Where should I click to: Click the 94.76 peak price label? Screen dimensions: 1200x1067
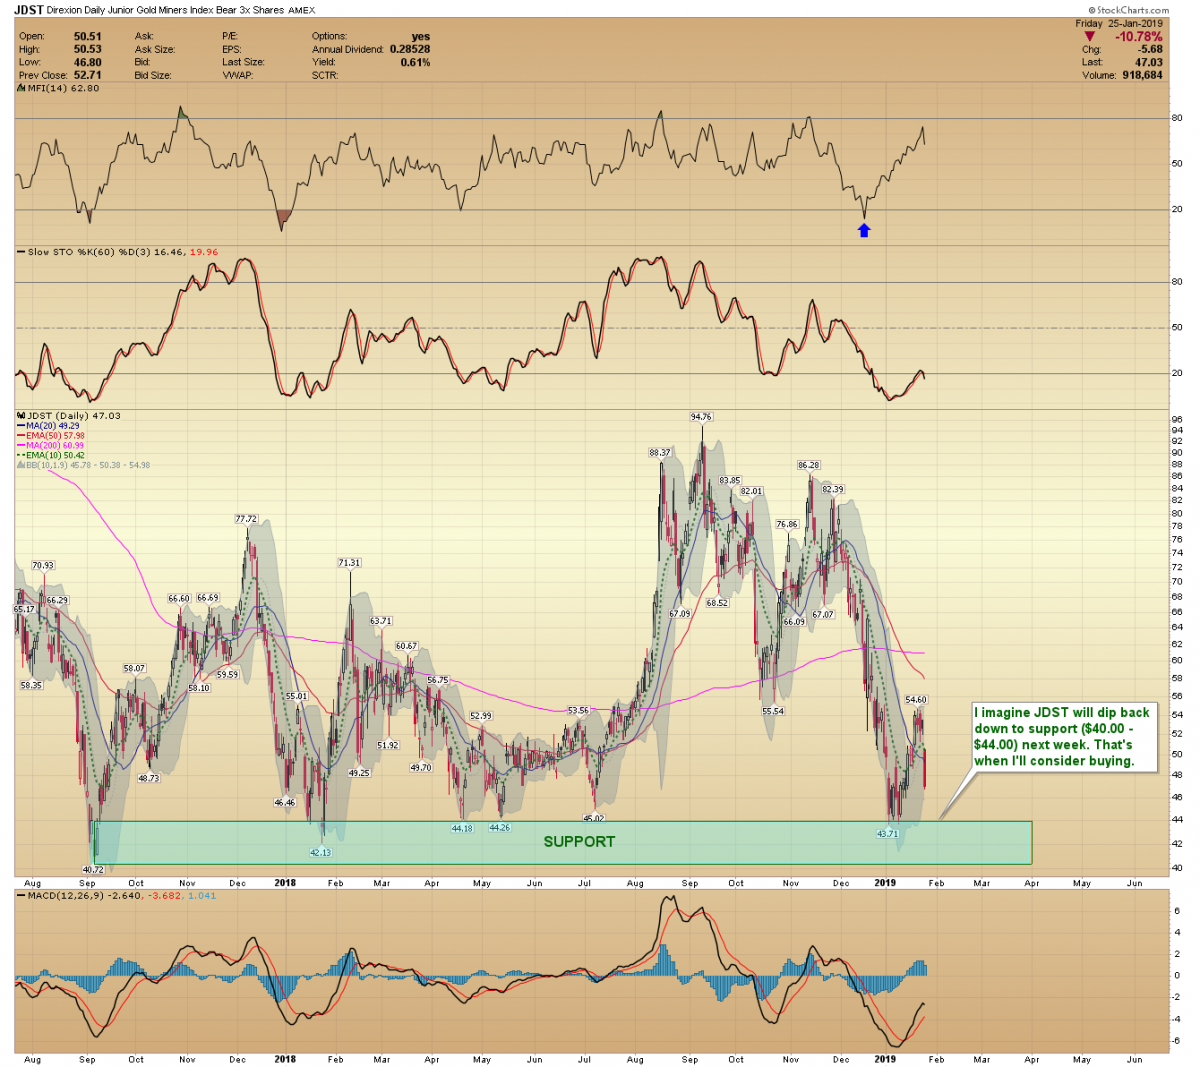click(x=701, y=416)
